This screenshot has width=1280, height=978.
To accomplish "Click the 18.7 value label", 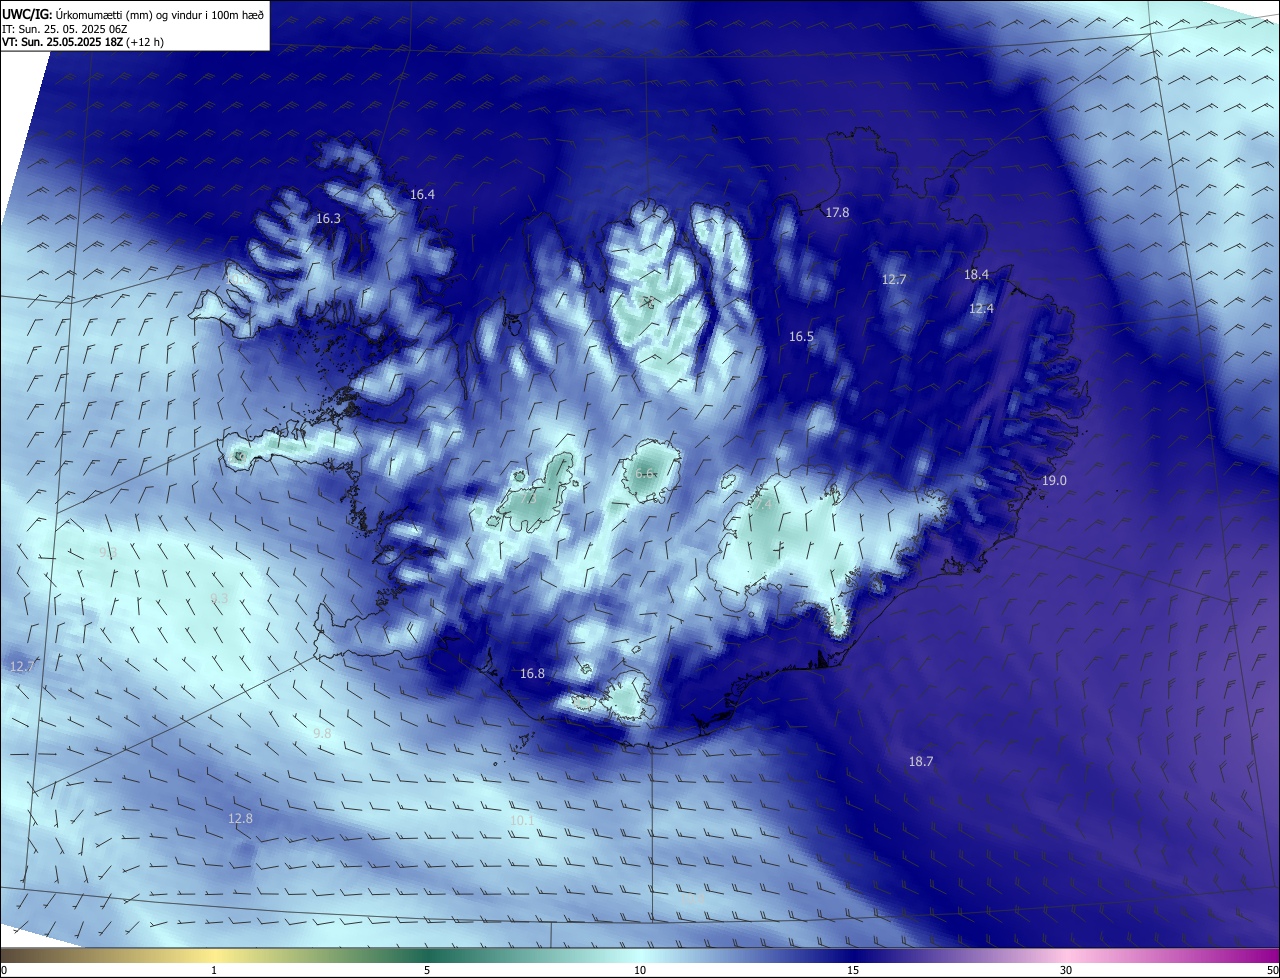I will tap(920, 762).
